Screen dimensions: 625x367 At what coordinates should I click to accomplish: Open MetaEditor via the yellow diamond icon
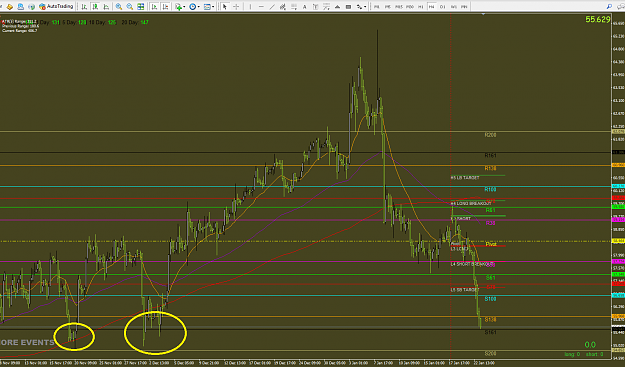(10, 7)
